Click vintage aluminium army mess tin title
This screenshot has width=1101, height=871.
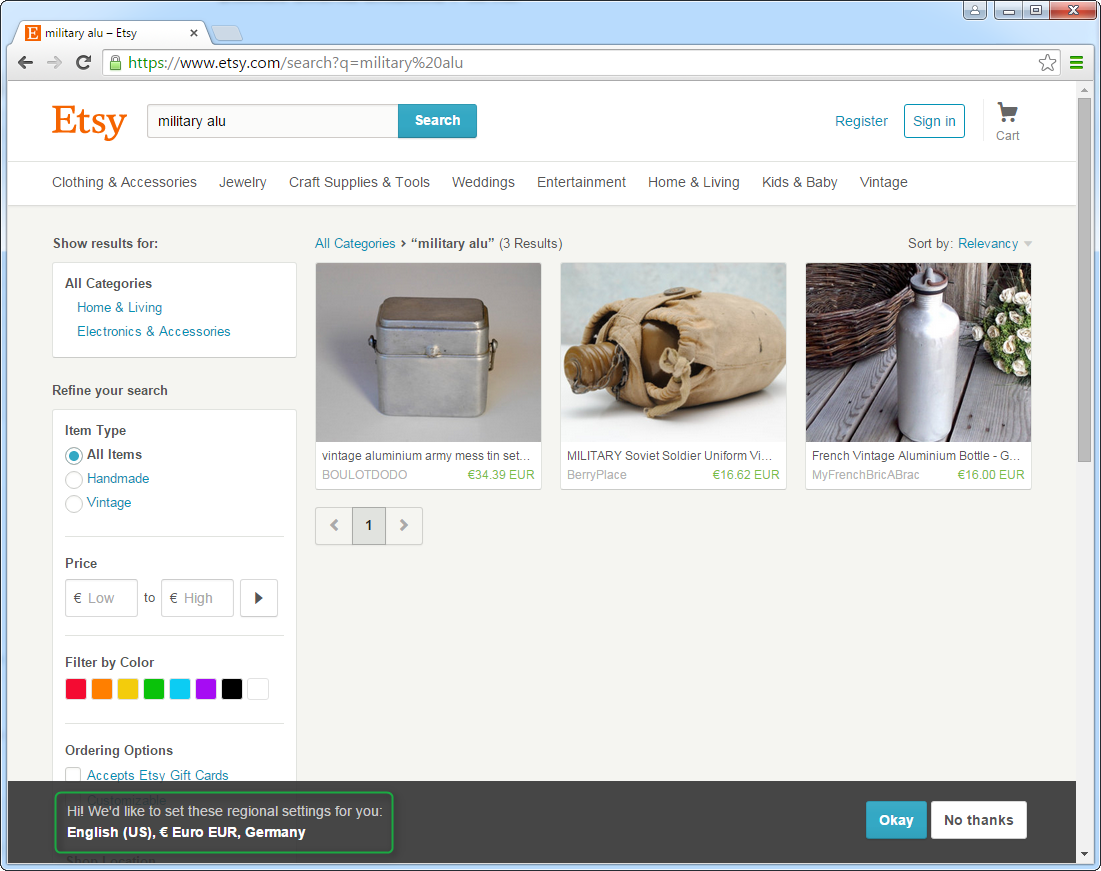(x=426, y=455)
